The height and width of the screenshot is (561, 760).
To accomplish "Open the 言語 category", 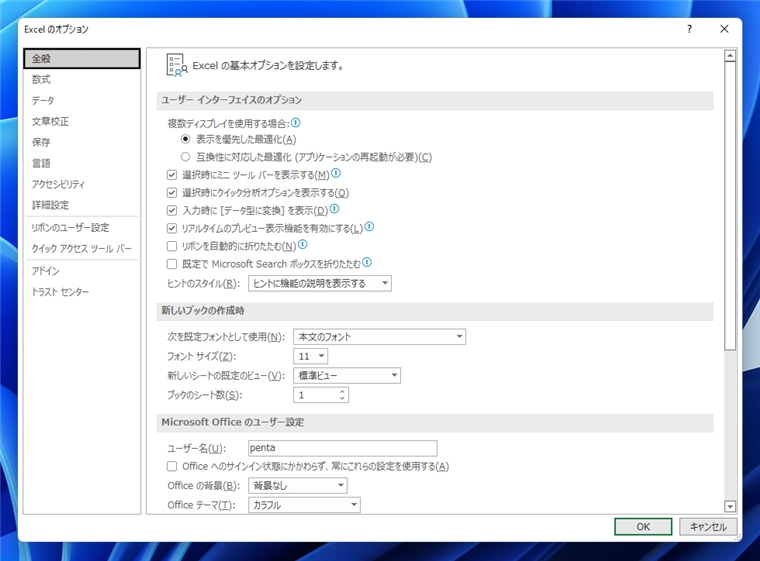I will 82,163.
